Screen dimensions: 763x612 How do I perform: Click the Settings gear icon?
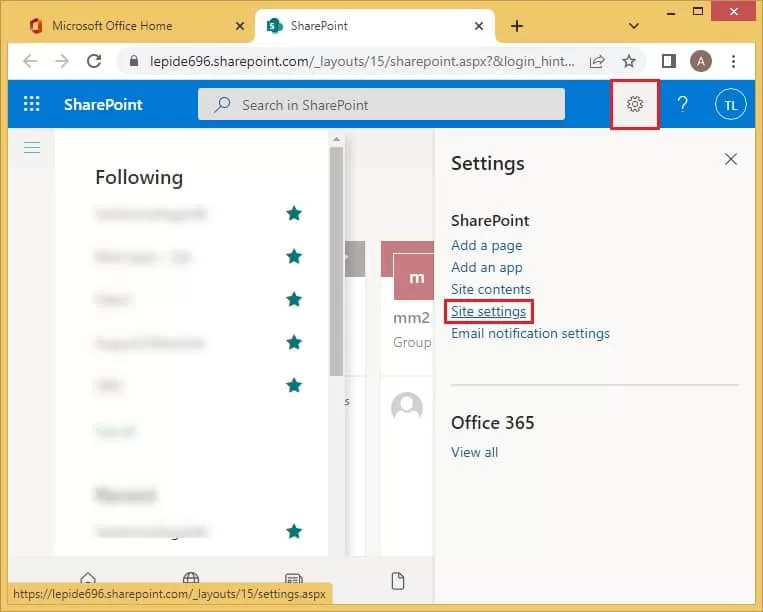[x=634, y=105]
